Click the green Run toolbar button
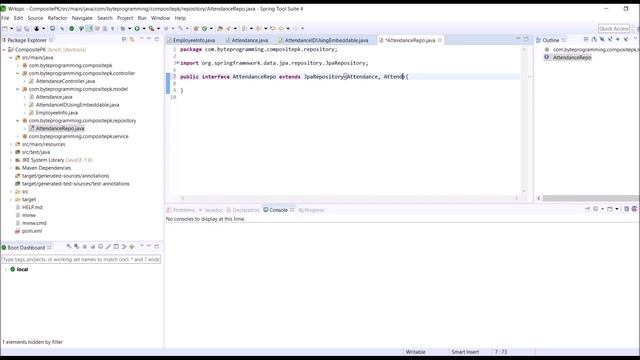 click(x=137, y=29)
